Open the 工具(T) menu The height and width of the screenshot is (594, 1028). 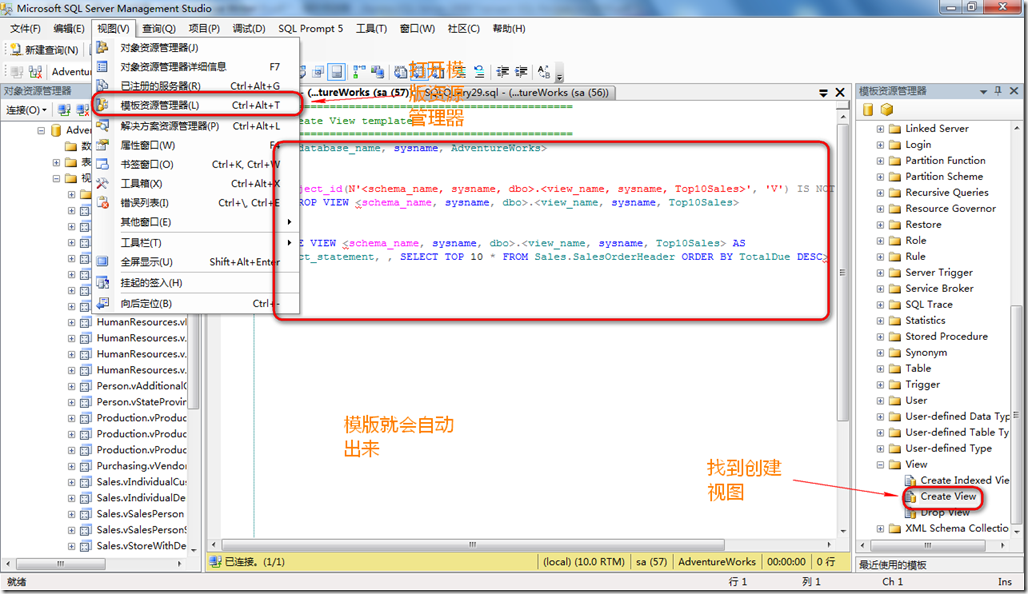click(372, 28)
